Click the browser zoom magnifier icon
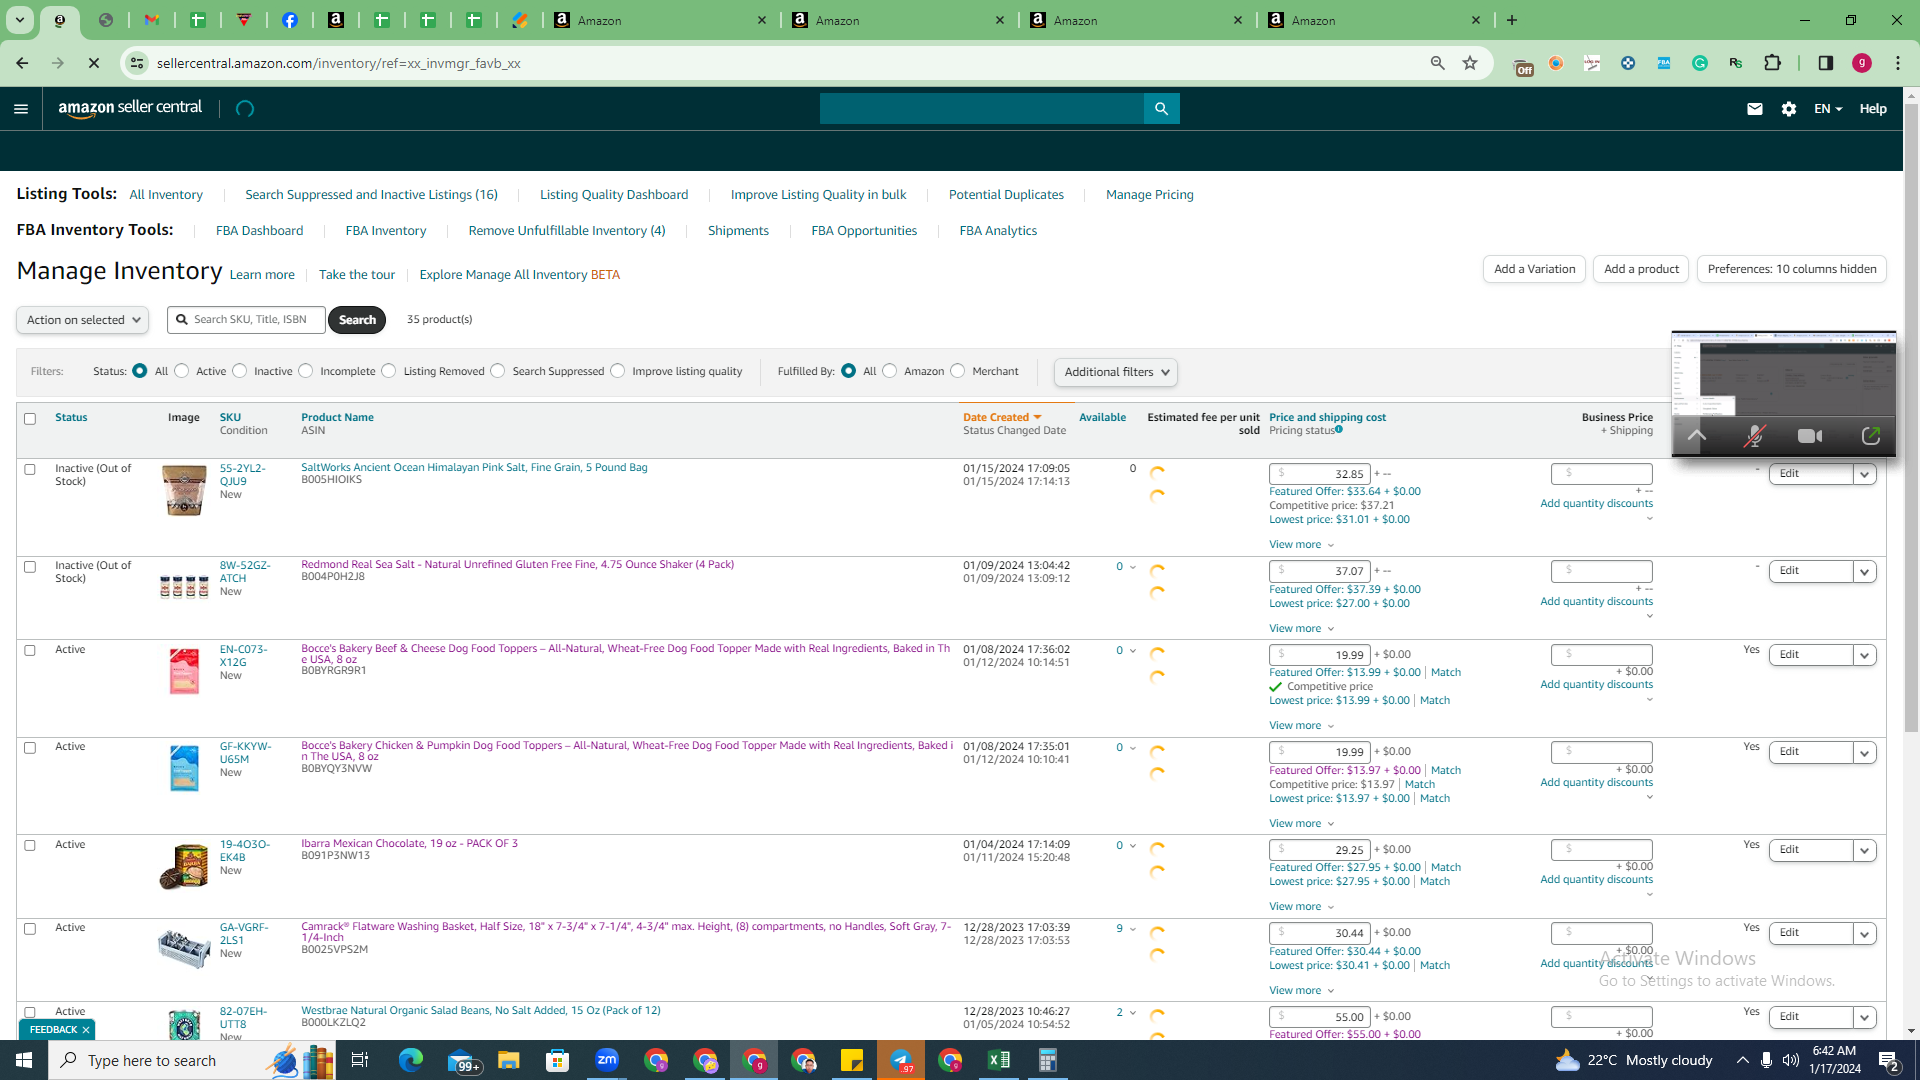 [x=1438, y=63]
